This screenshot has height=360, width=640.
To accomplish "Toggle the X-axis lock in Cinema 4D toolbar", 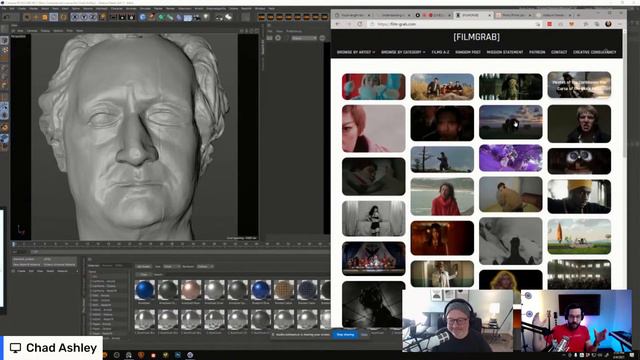I will pos(75,17).
